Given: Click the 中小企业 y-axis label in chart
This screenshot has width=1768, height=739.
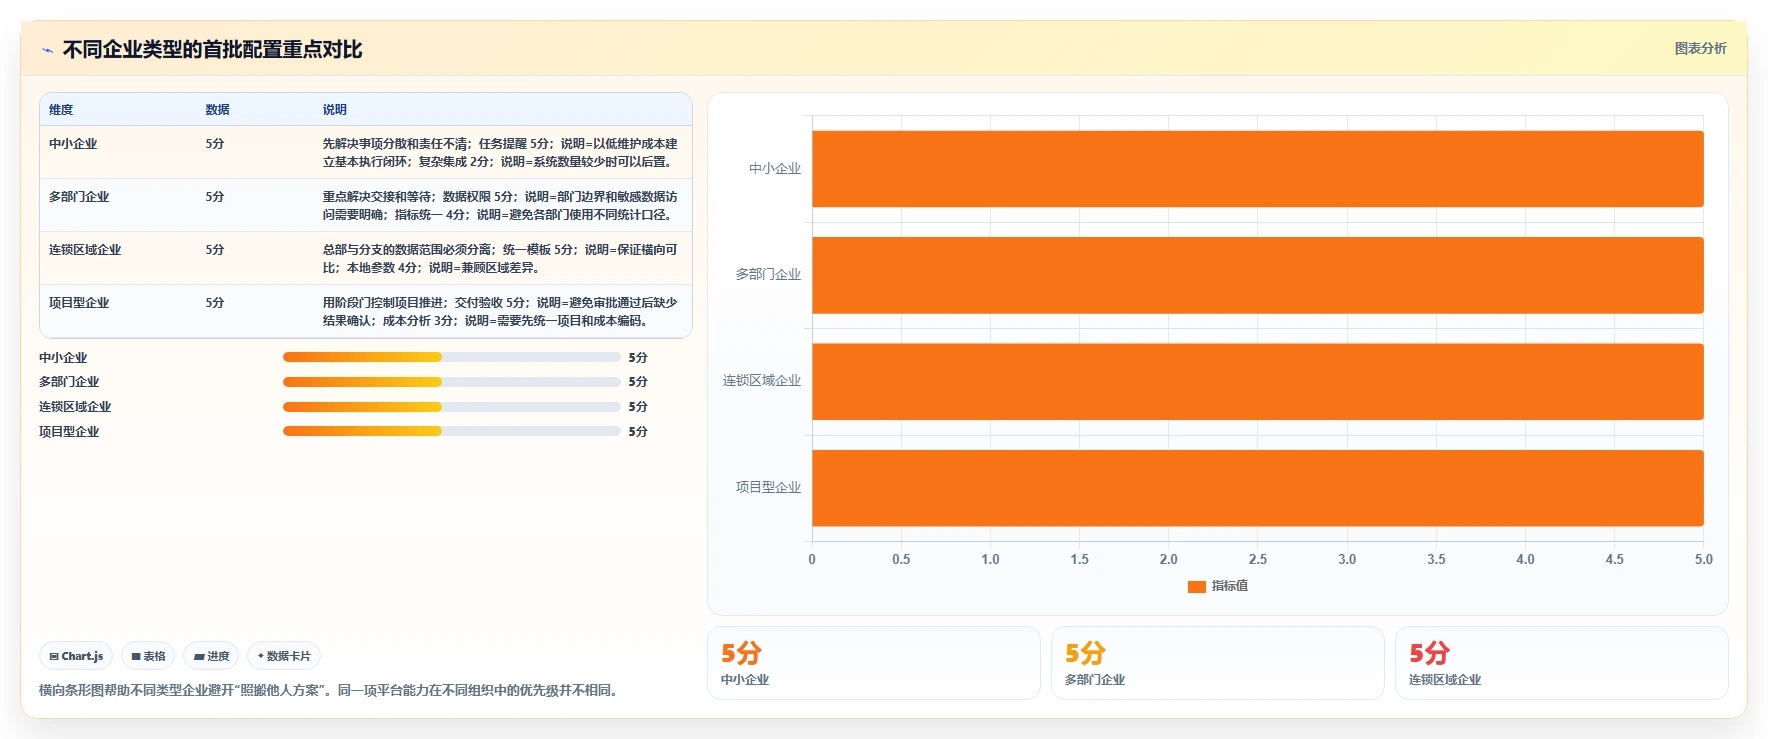Looking at the screenshot, I should pyautogui.click(x=775, y=169).
